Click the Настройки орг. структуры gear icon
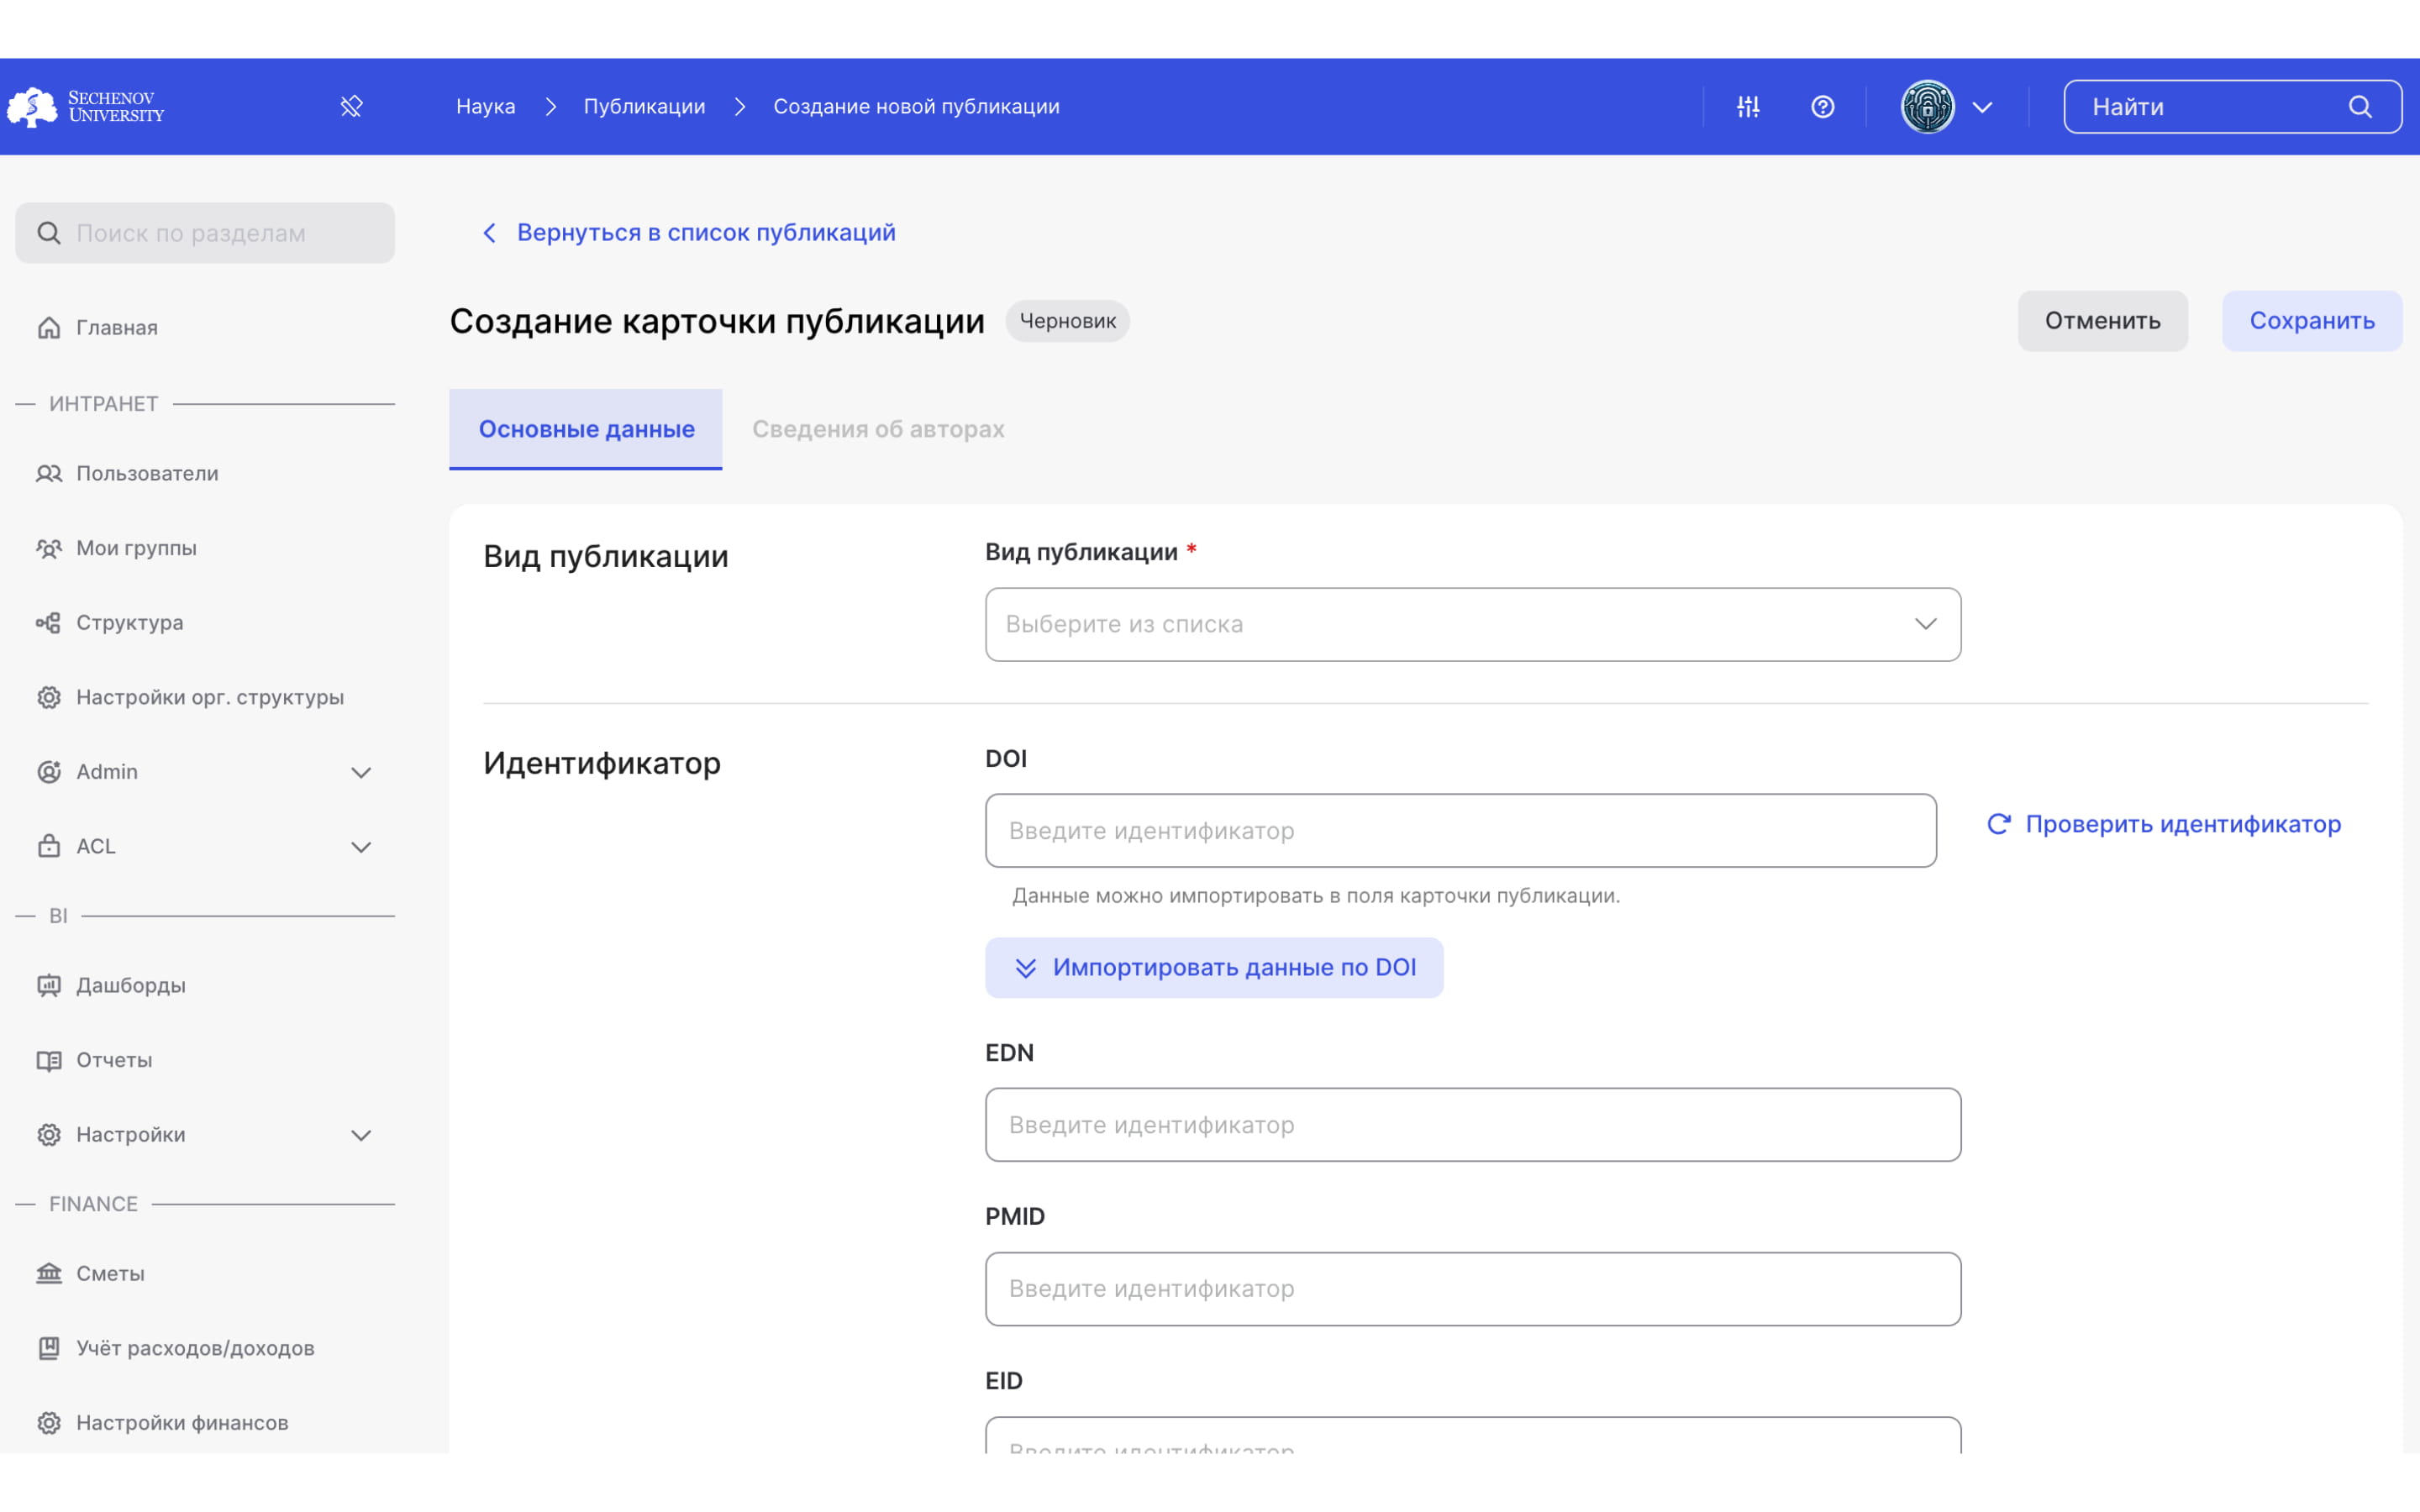 tap(48, 697)
